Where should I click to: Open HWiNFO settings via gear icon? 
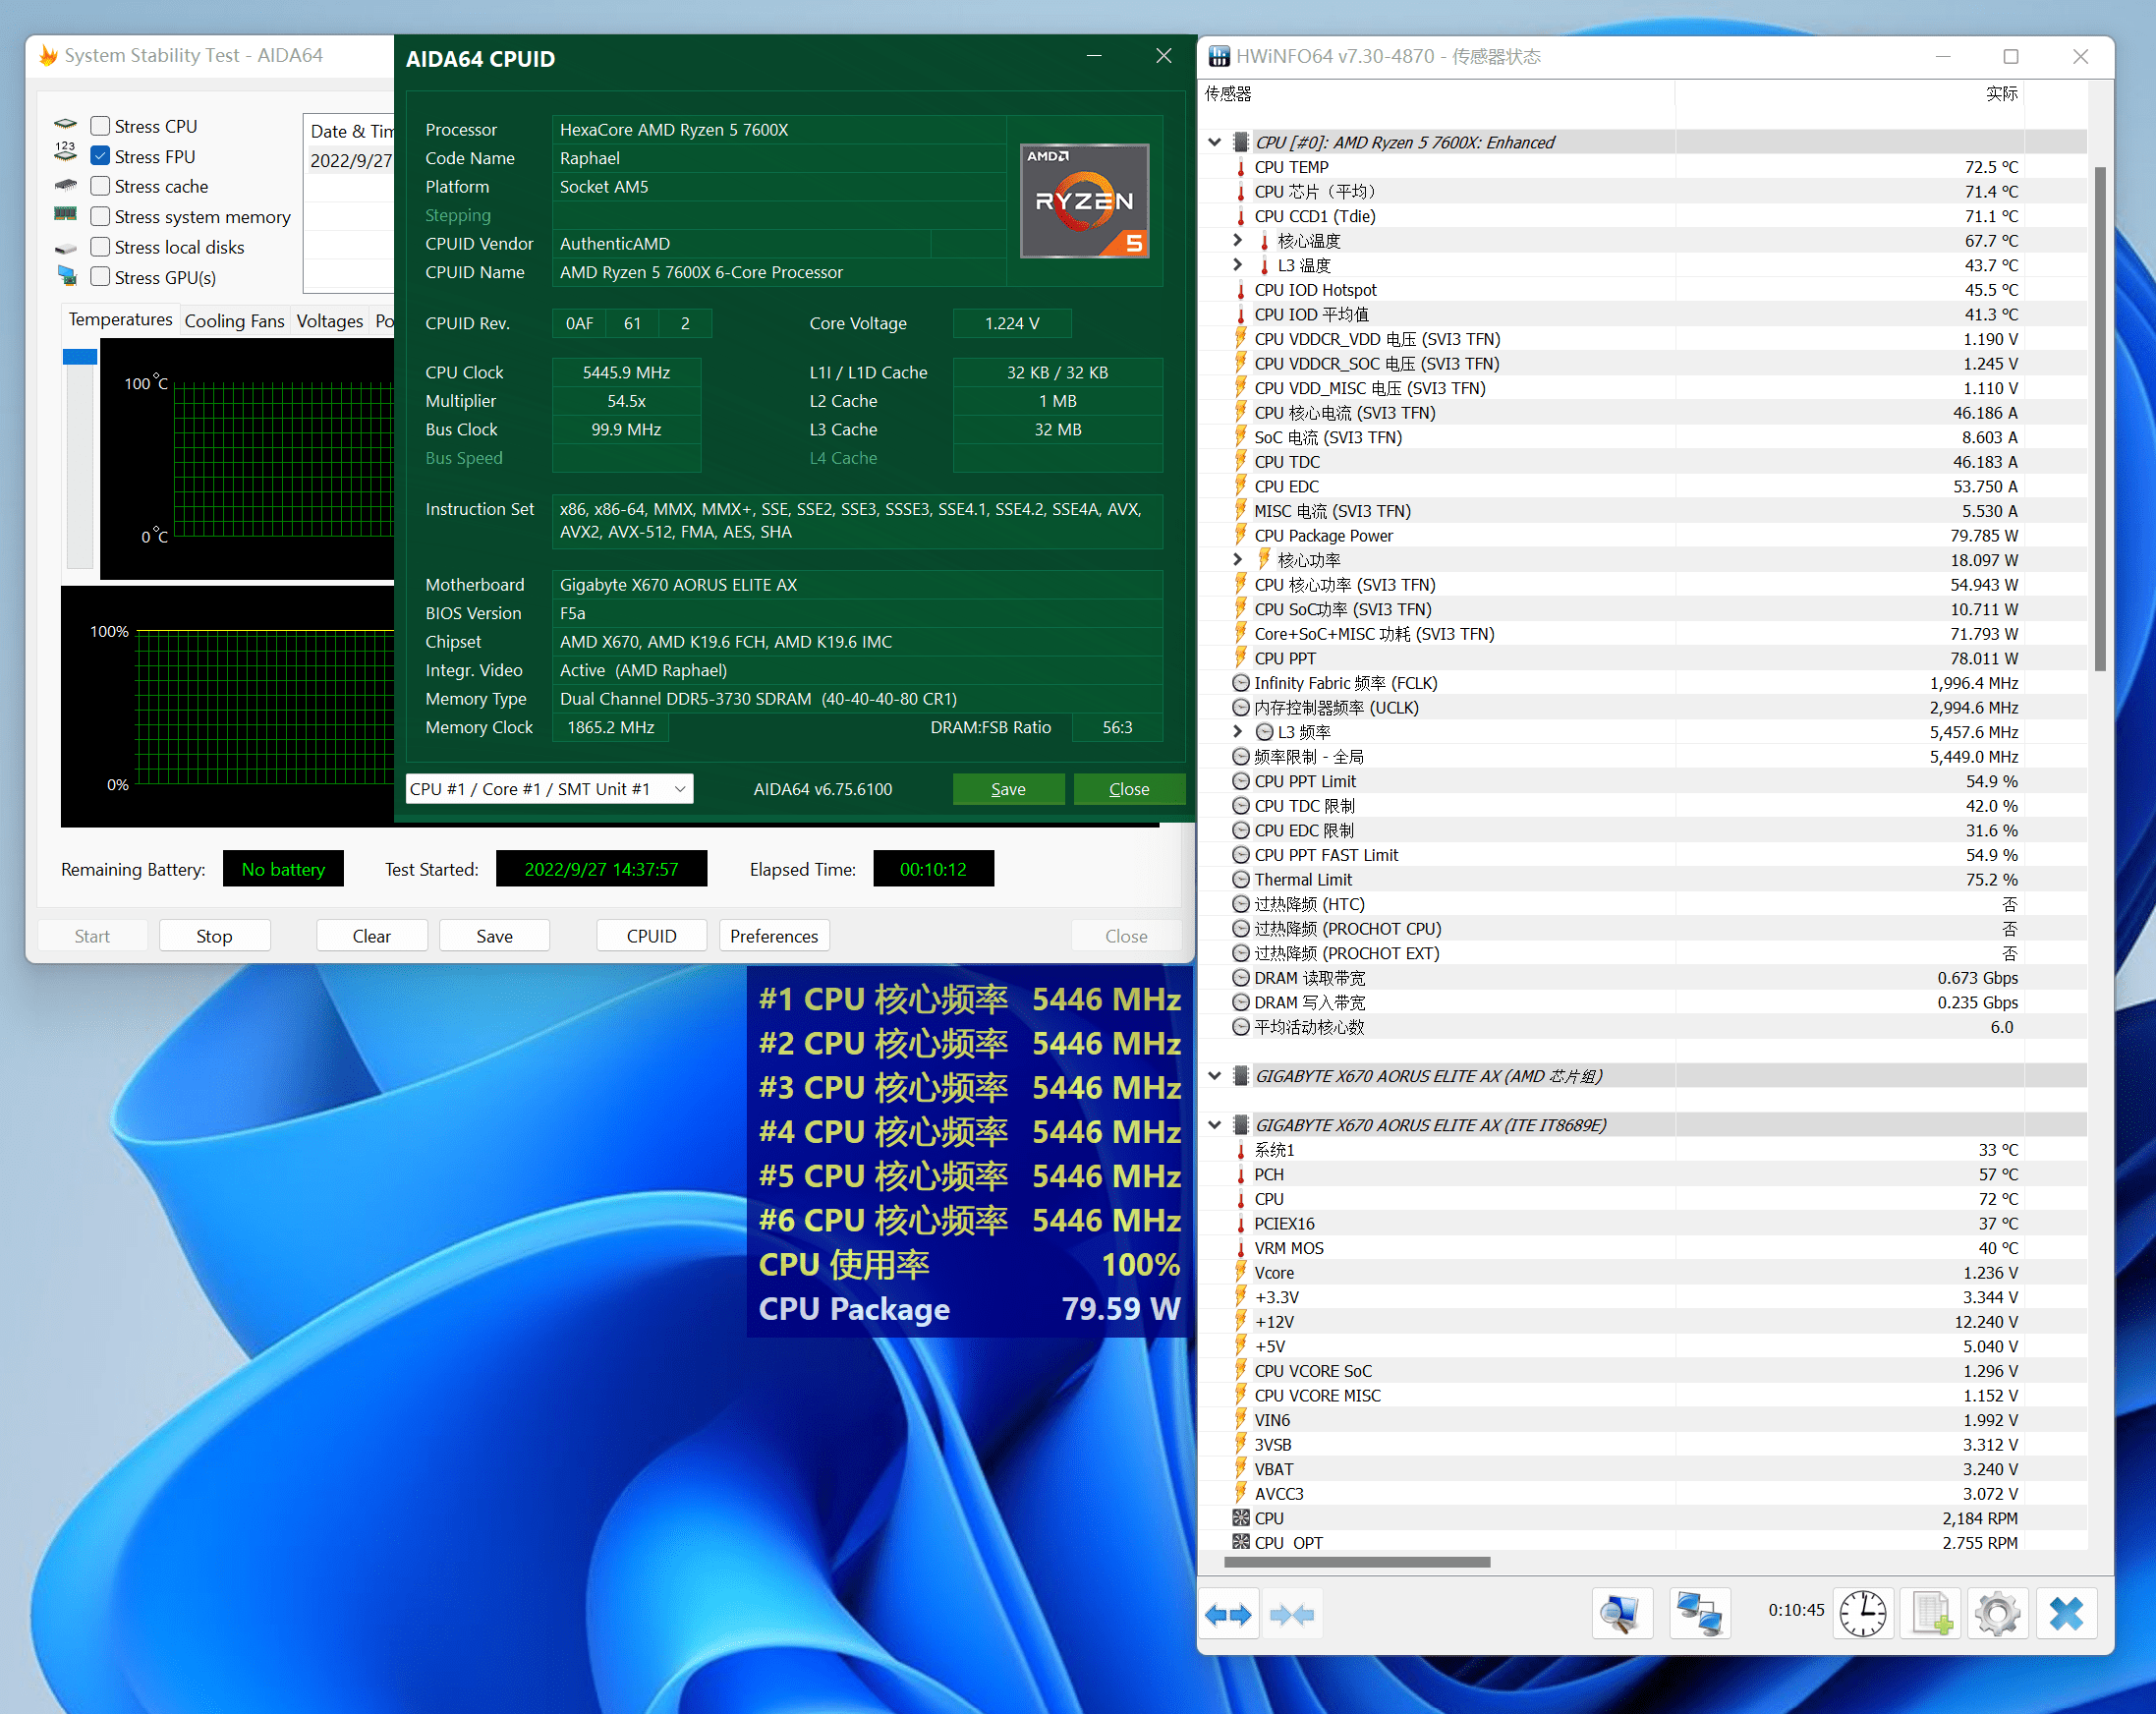pyautogui.click(x=1996, y=1613)
